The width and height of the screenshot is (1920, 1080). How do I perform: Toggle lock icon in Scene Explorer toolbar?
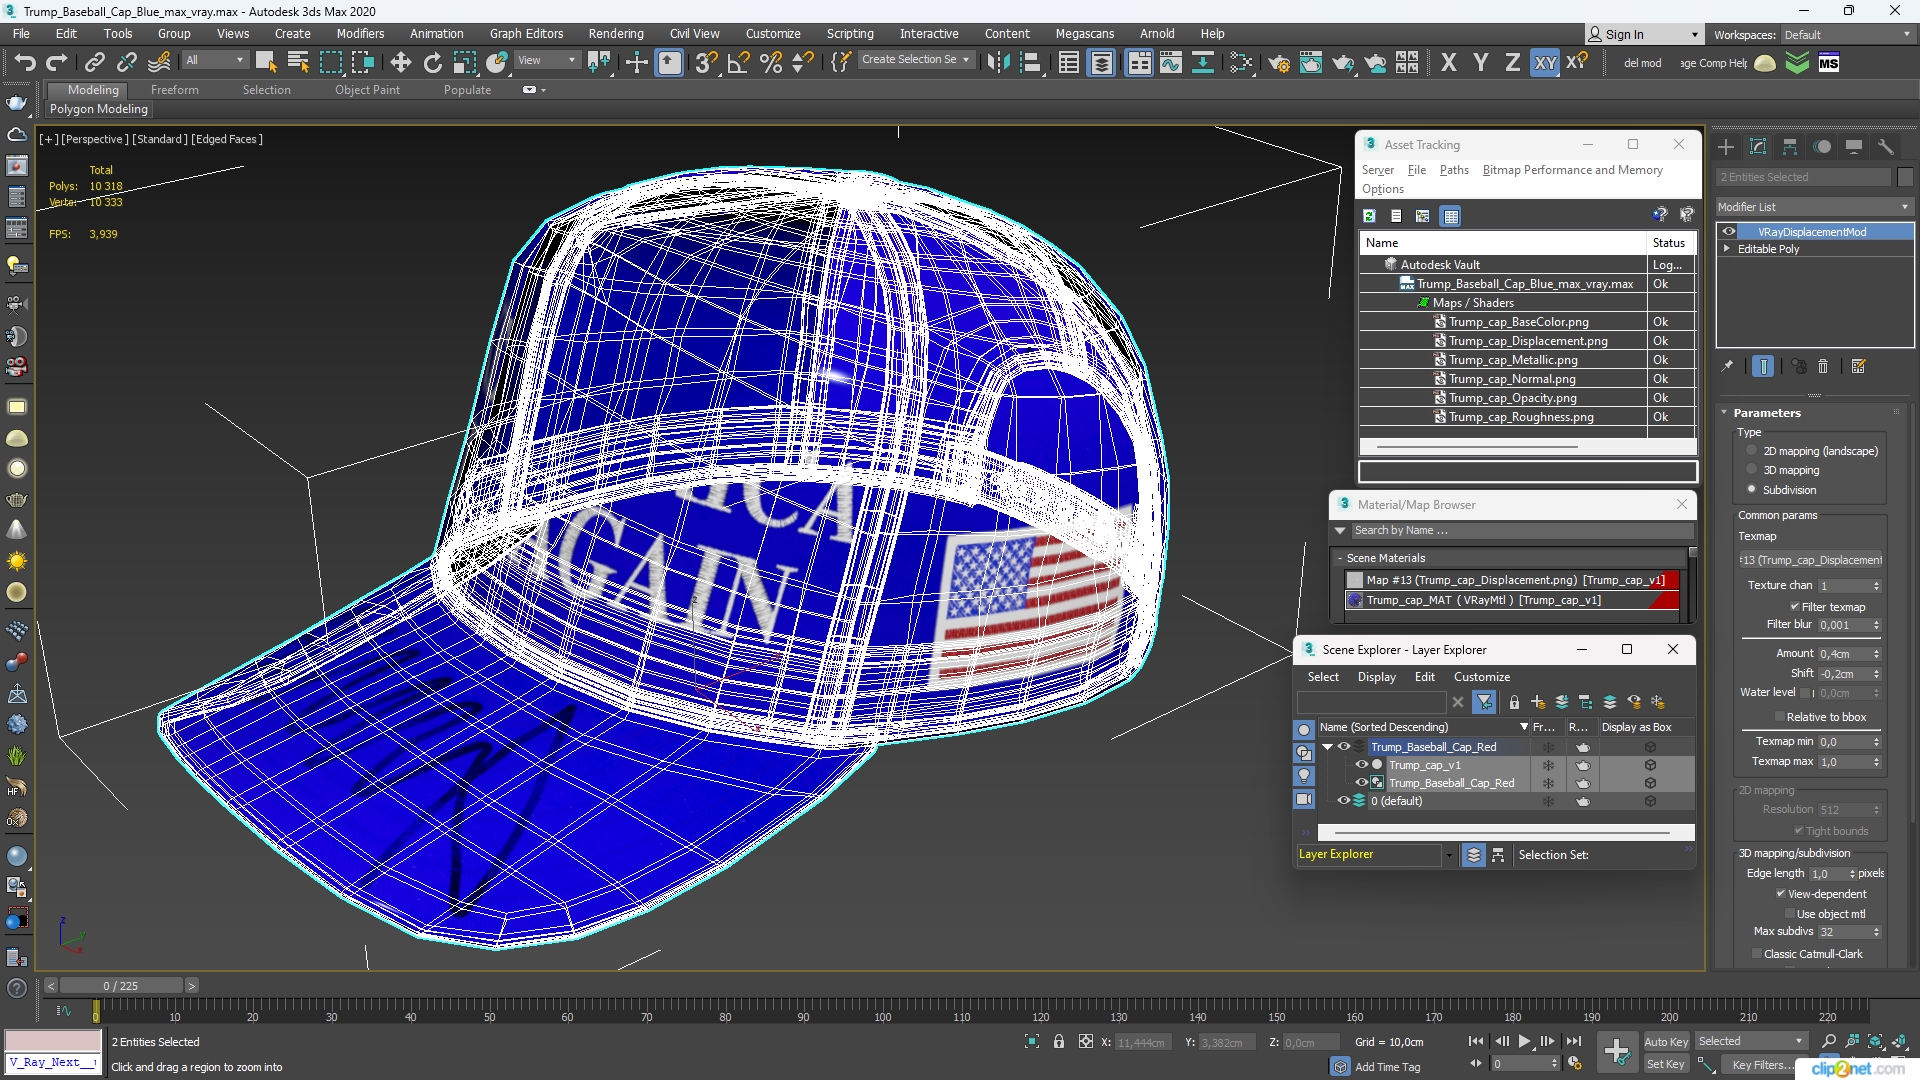pos(1514,702)
